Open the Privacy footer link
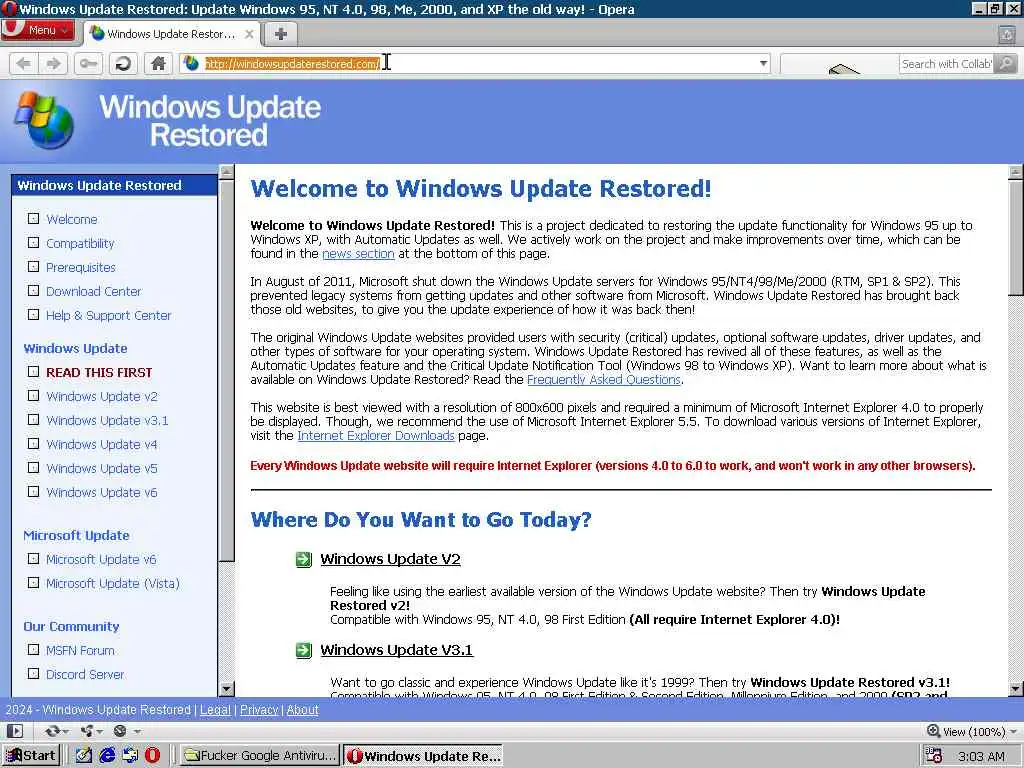Image resolution: width=1024 pixels, height=768 pixels. tap(259, 710)
